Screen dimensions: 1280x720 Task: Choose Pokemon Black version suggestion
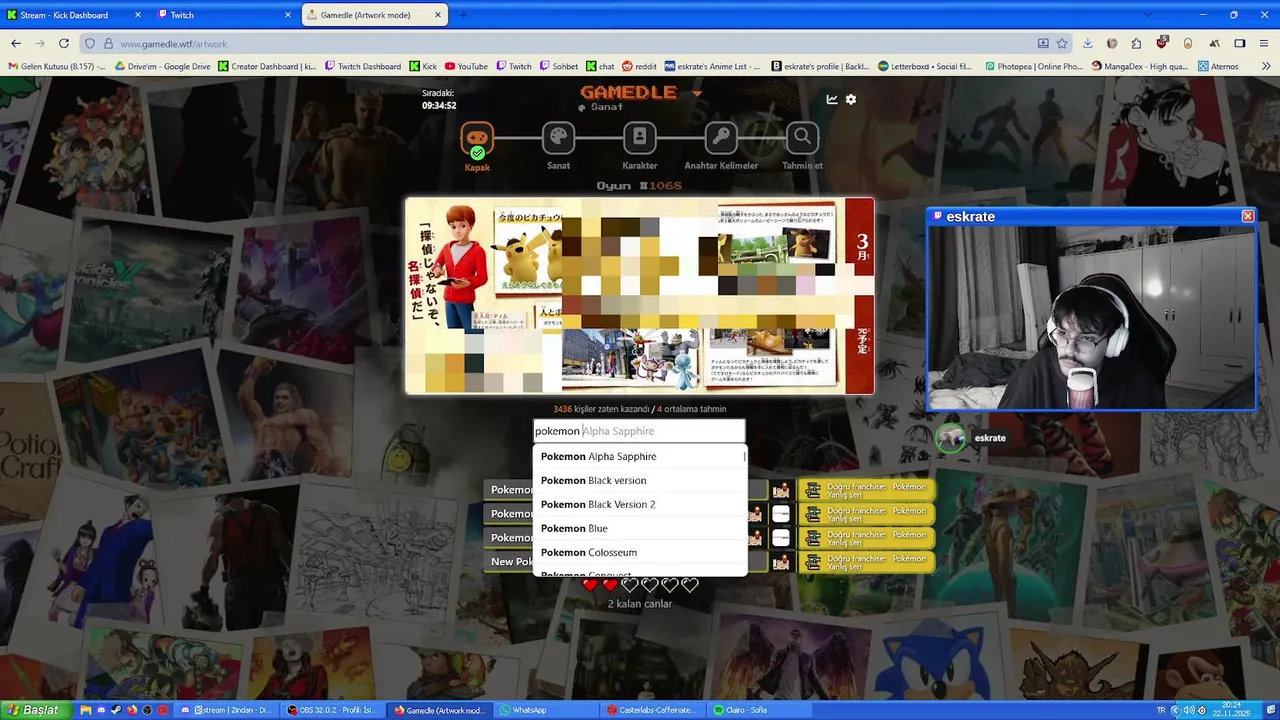click(640, 480)
